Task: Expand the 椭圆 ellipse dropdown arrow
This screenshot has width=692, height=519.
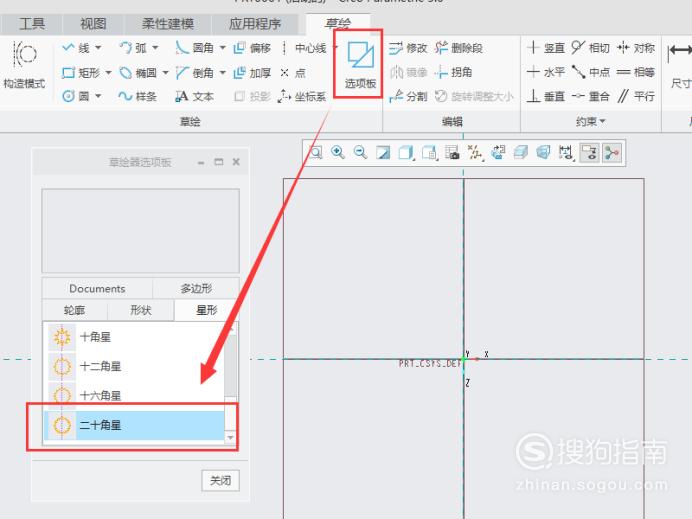Action: pyautogui.click(x=165, y=72)
